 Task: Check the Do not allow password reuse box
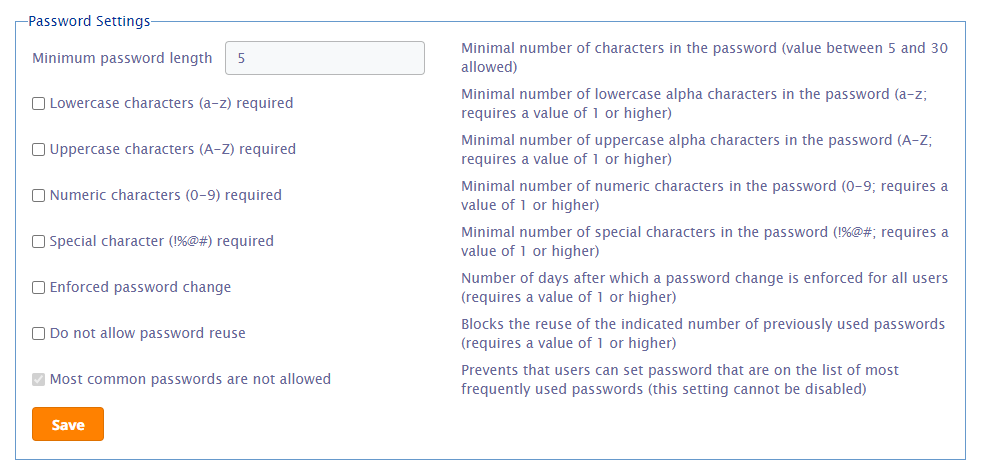(x=39, y=333)
